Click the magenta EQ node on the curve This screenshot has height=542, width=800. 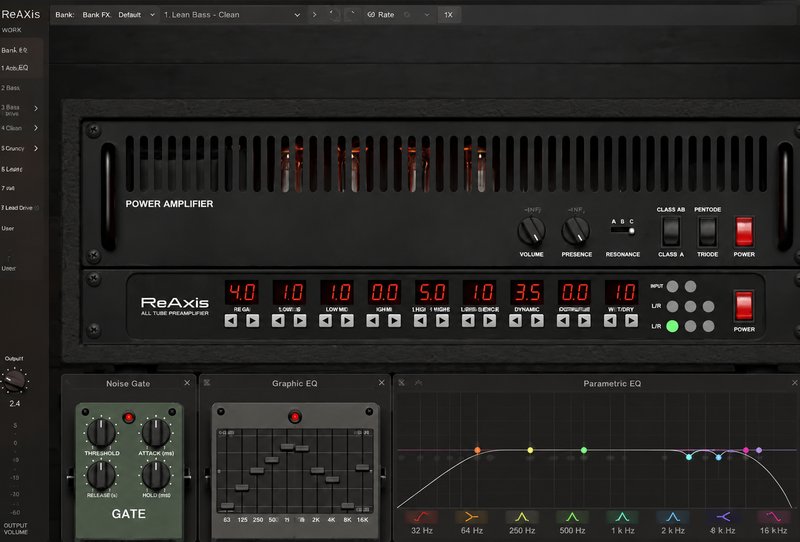[x=746, y=450]
